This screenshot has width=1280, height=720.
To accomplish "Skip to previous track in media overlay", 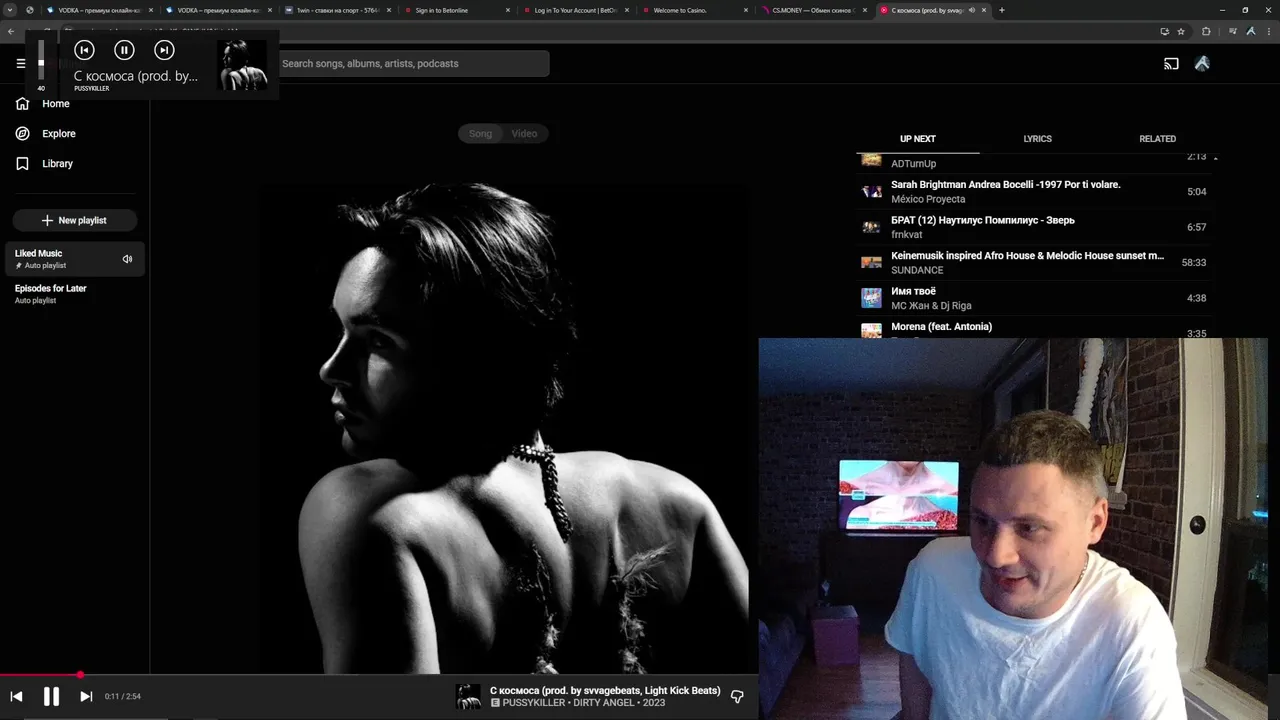I will coord(84,50).
